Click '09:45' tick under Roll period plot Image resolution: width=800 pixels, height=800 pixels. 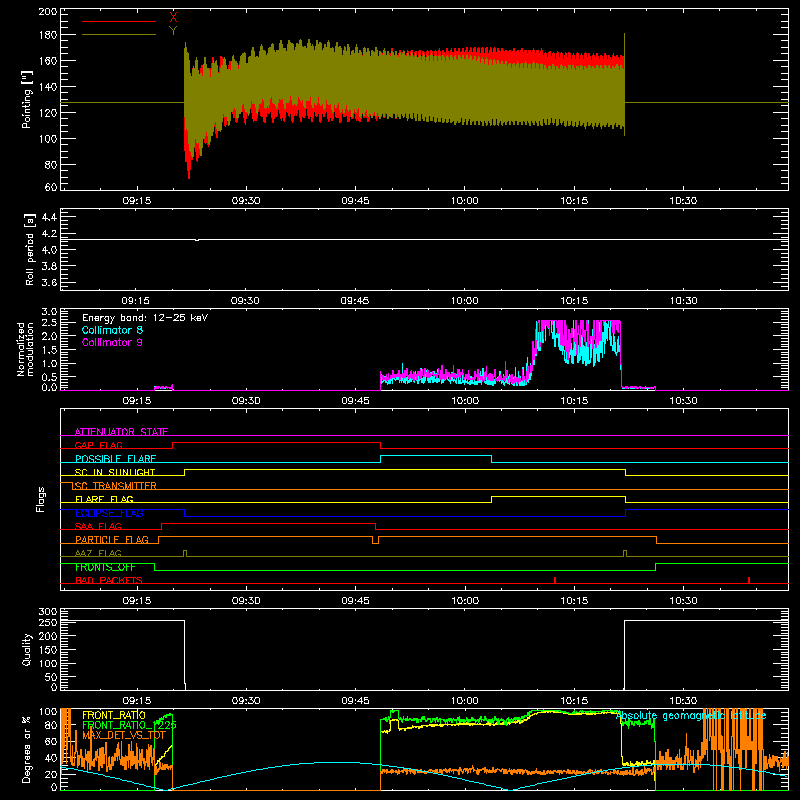(355, 301)
